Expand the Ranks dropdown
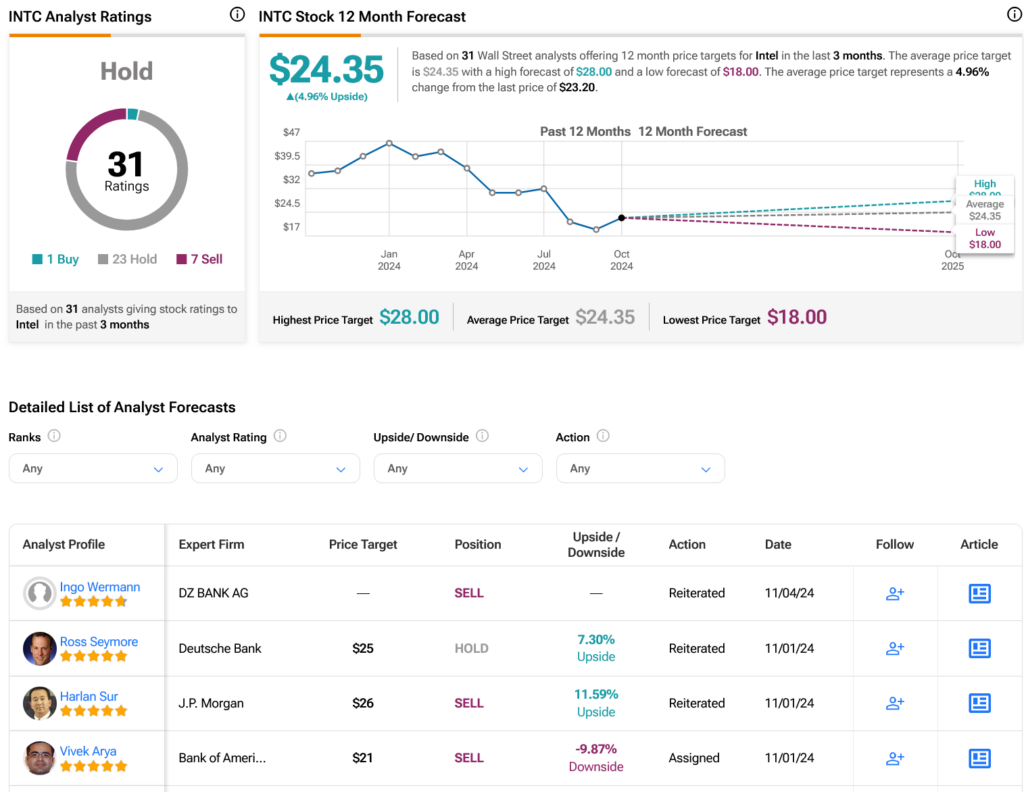This screenshot has width=1024, height=792. pos(93,468)
